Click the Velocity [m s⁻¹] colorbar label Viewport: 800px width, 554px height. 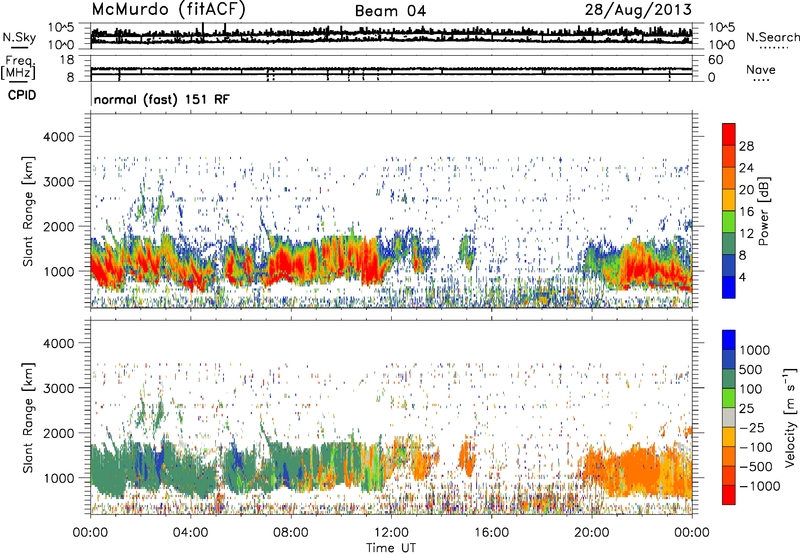pos(790,417)
